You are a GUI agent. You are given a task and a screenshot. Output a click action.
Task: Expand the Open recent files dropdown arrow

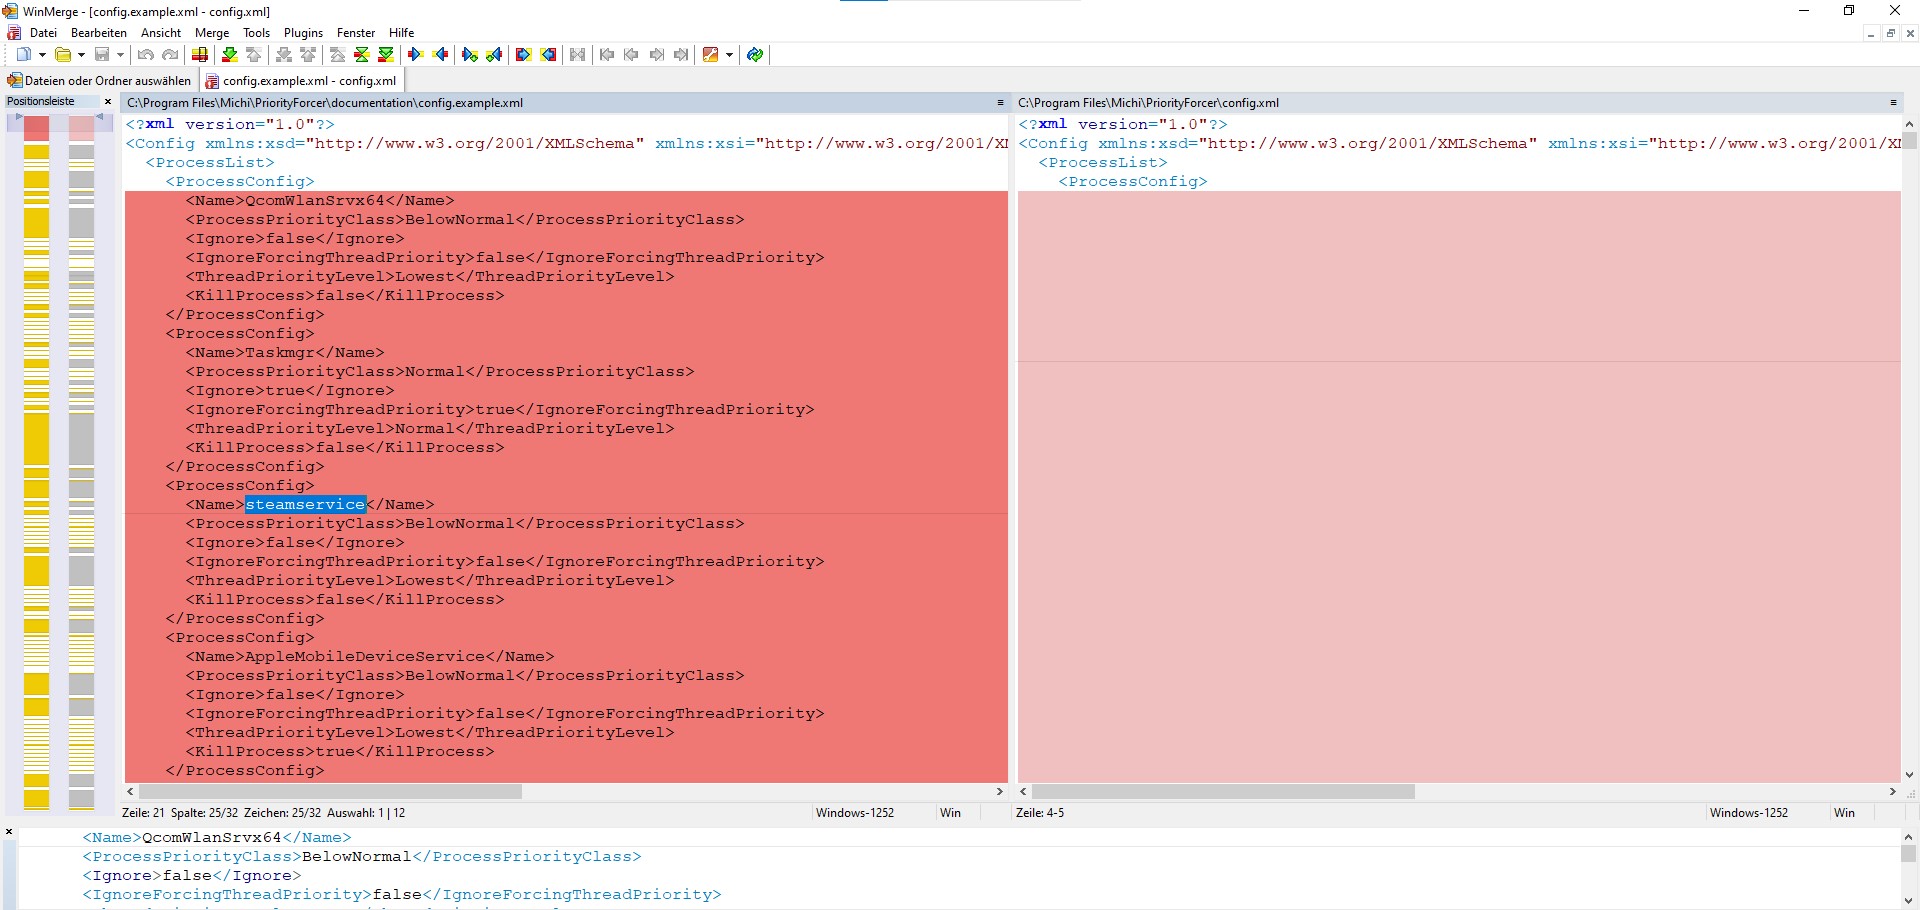[81, 55]
